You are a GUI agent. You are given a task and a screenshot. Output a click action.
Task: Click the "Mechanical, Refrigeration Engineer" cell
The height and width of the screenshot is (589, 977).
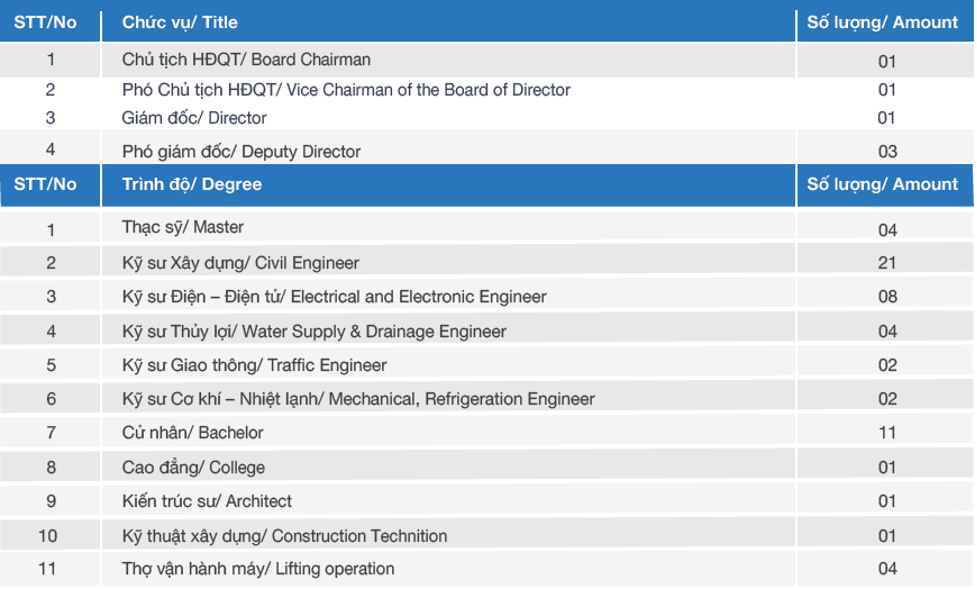tap(448, 398)
